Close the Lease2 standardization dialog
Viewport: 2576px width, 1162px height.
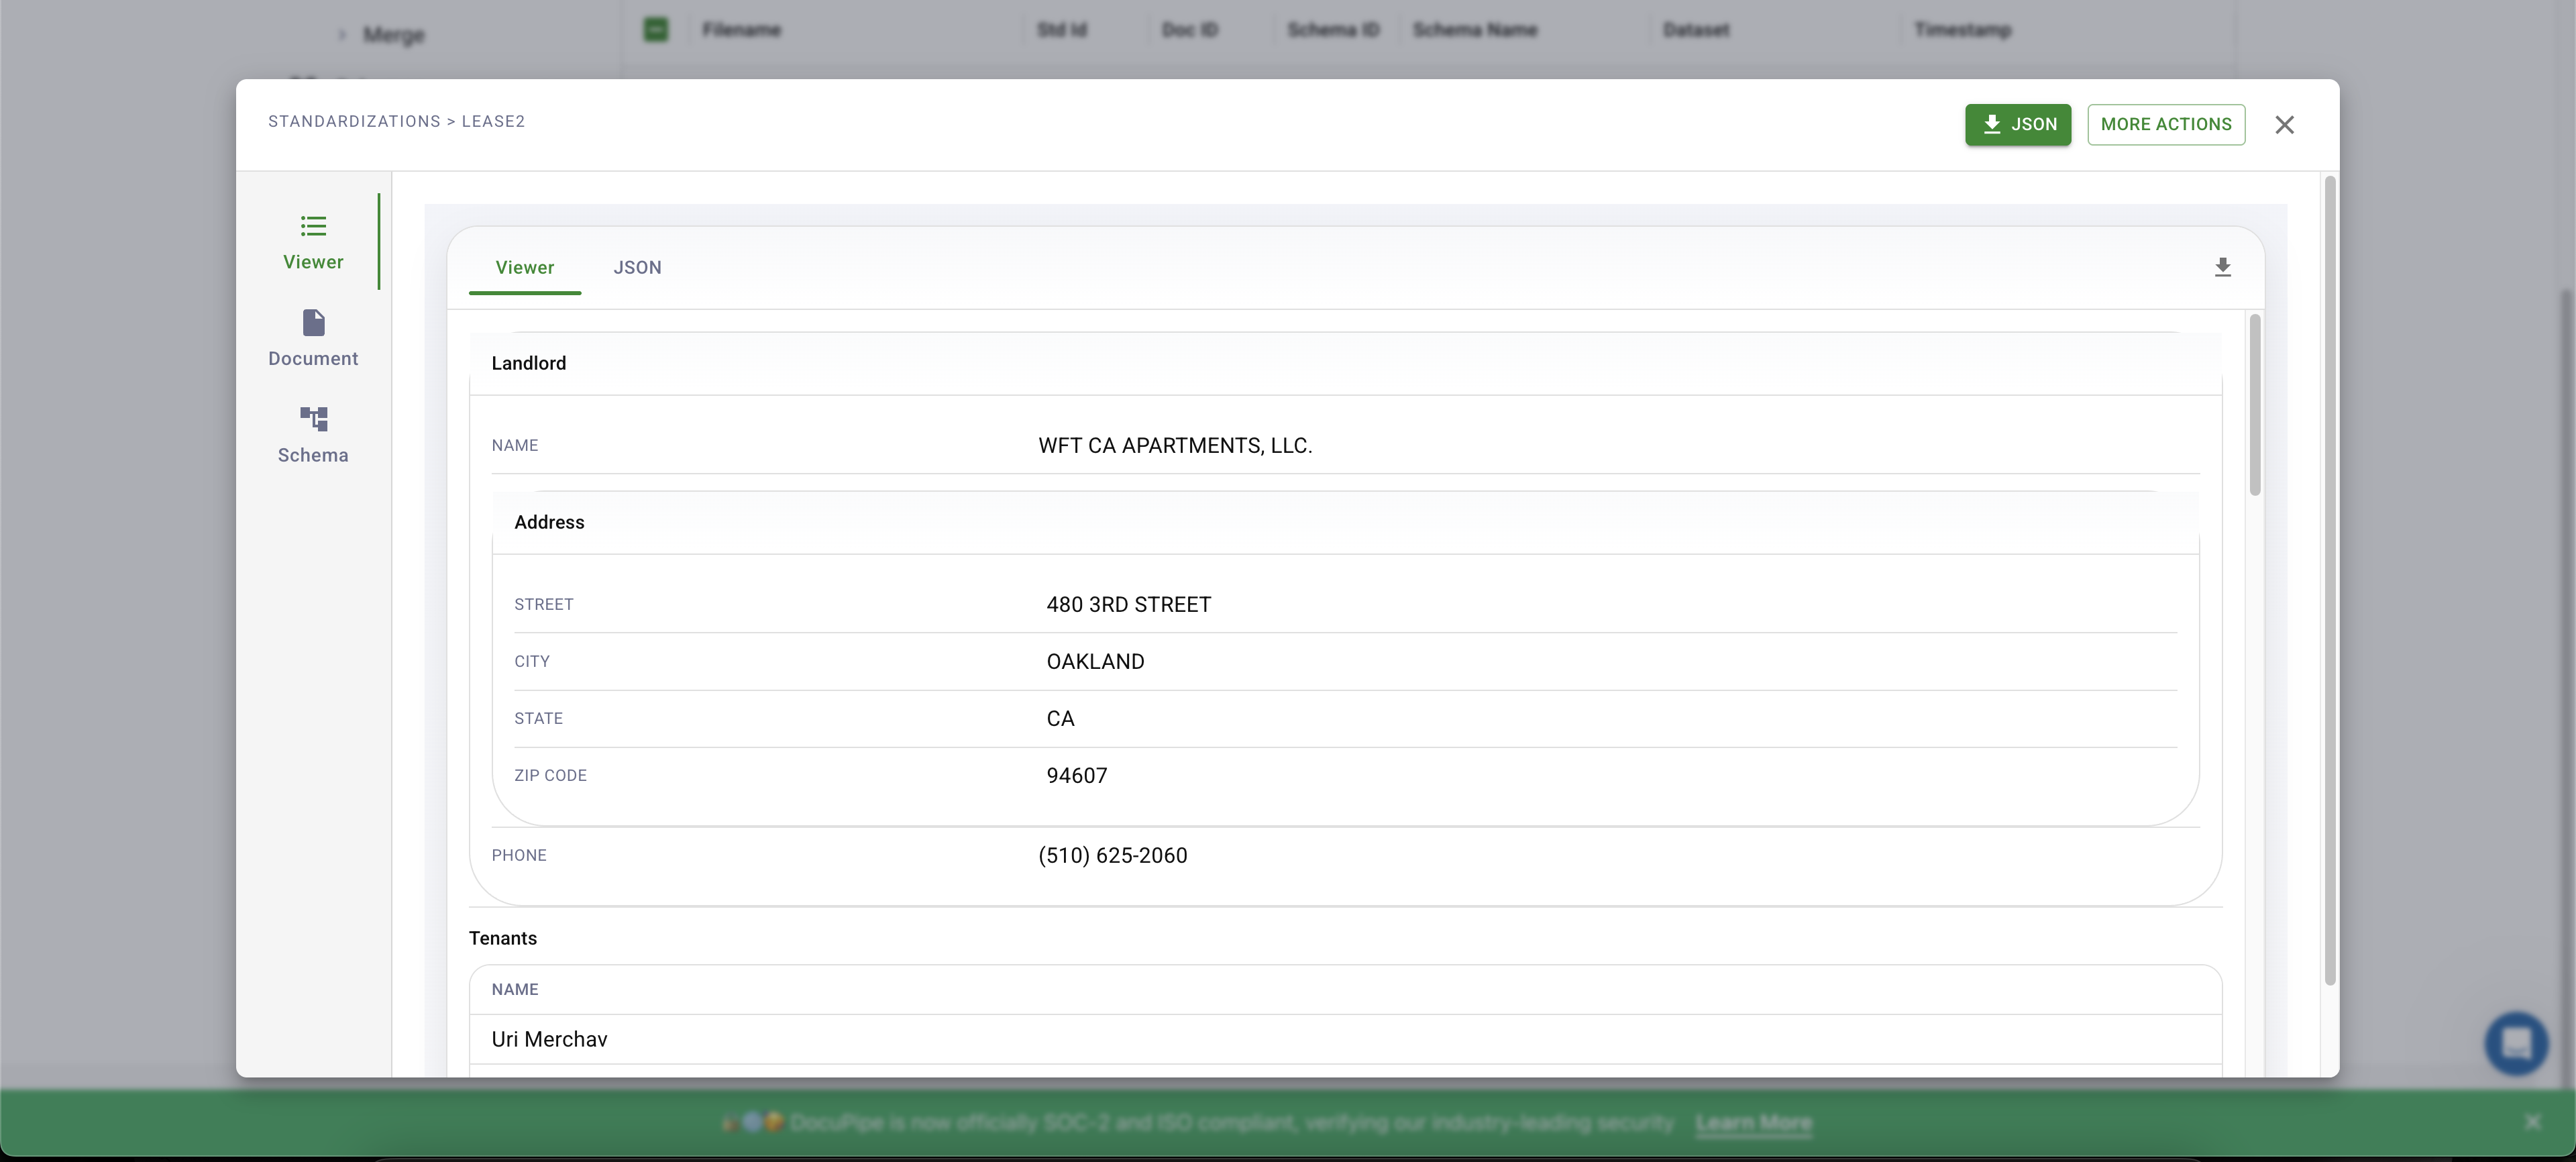coord(2284,125)
